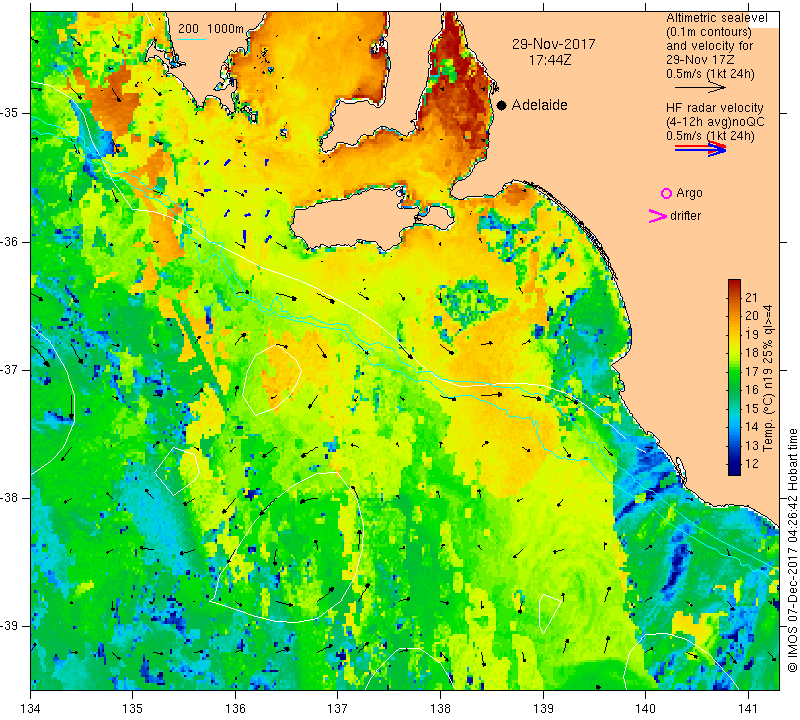Image resolution: width=800 pixels, height=720 pixels.
Task: Click the cyan 200m contour legend line
Action: click(192, 38)
